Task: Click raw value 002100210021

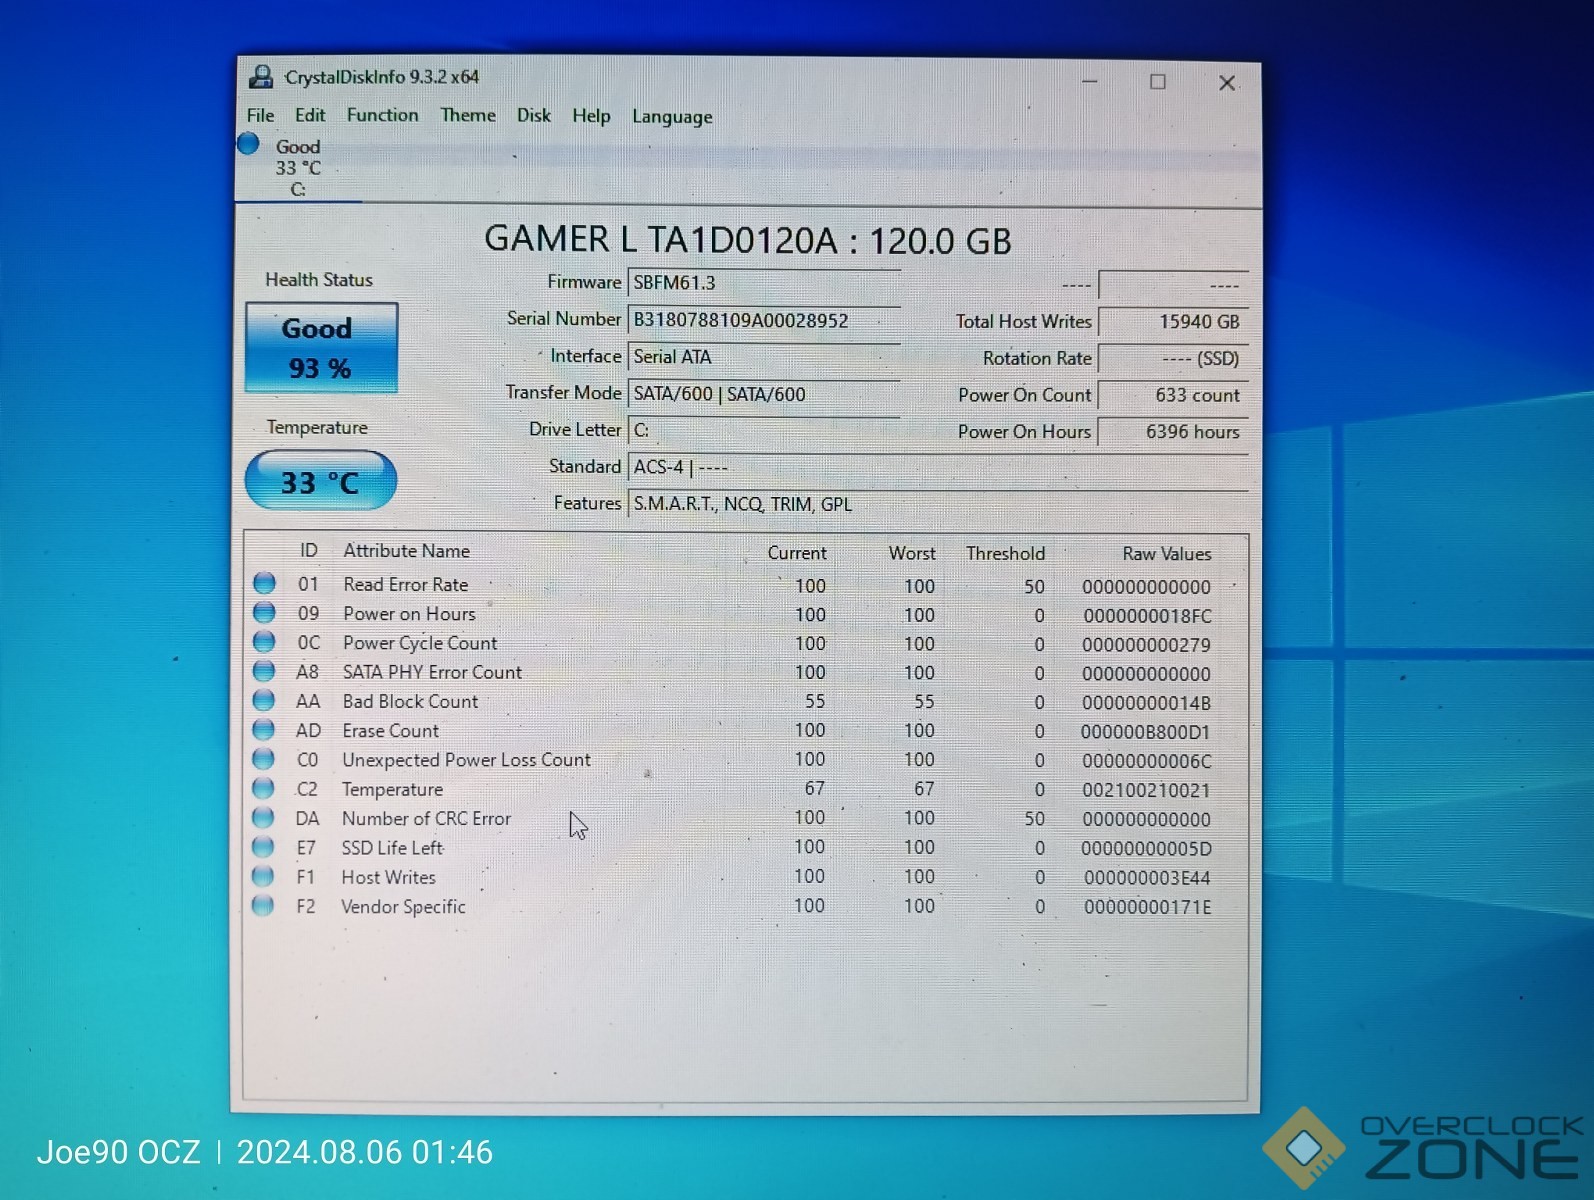Action: pos(1146,790)
